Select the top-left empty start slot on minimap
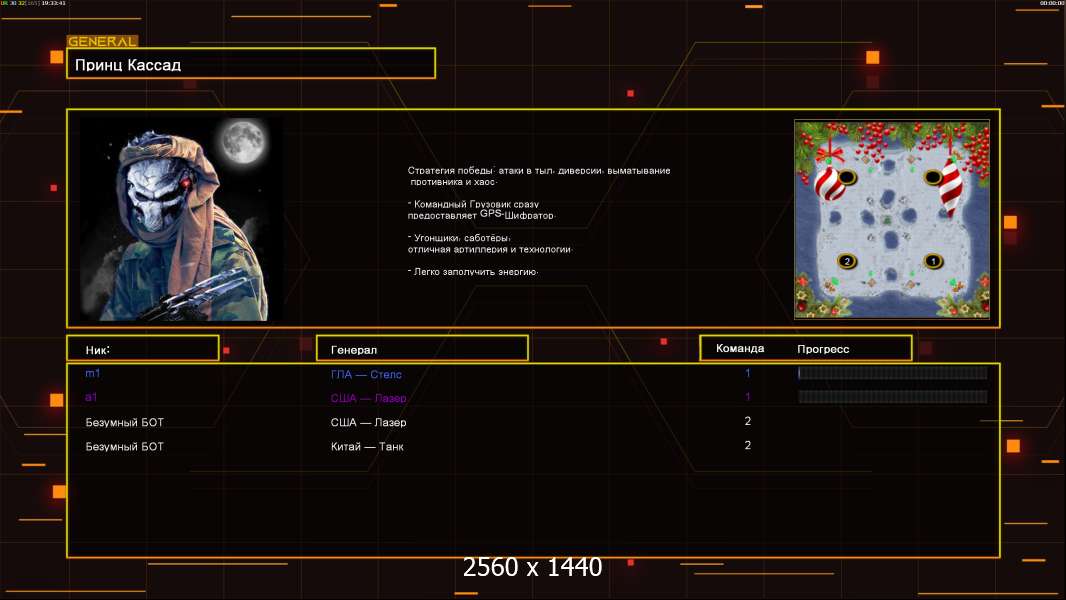Screen dimensions: 1066x600 846,177
